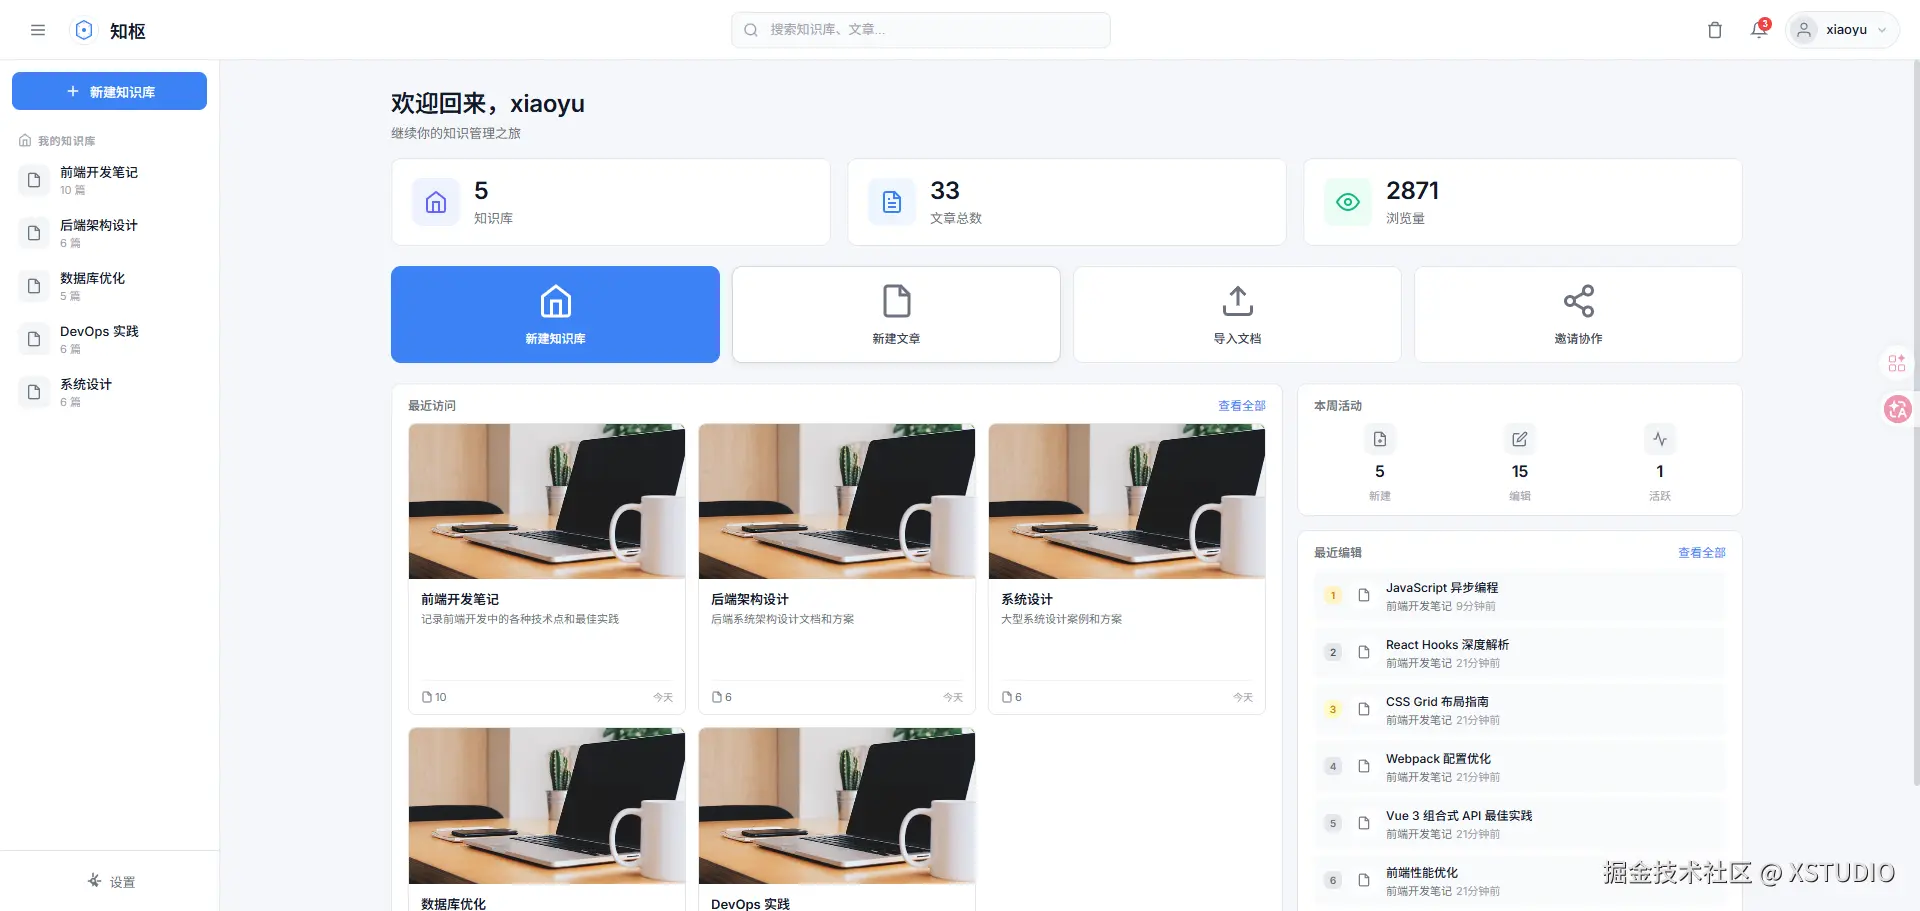Viewport: 1920px width, 911px height.
Task: Open the 后端架构设计 card thumbnail
Action: point(836,501)
